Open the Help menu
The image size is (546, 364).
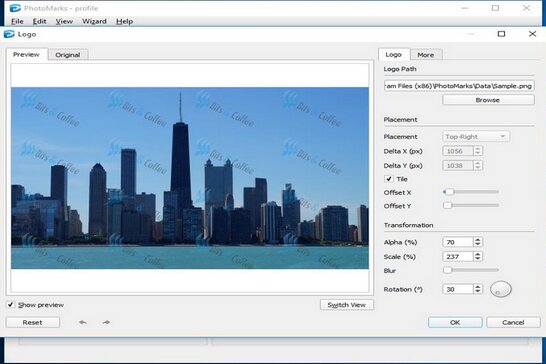(124, 21)
